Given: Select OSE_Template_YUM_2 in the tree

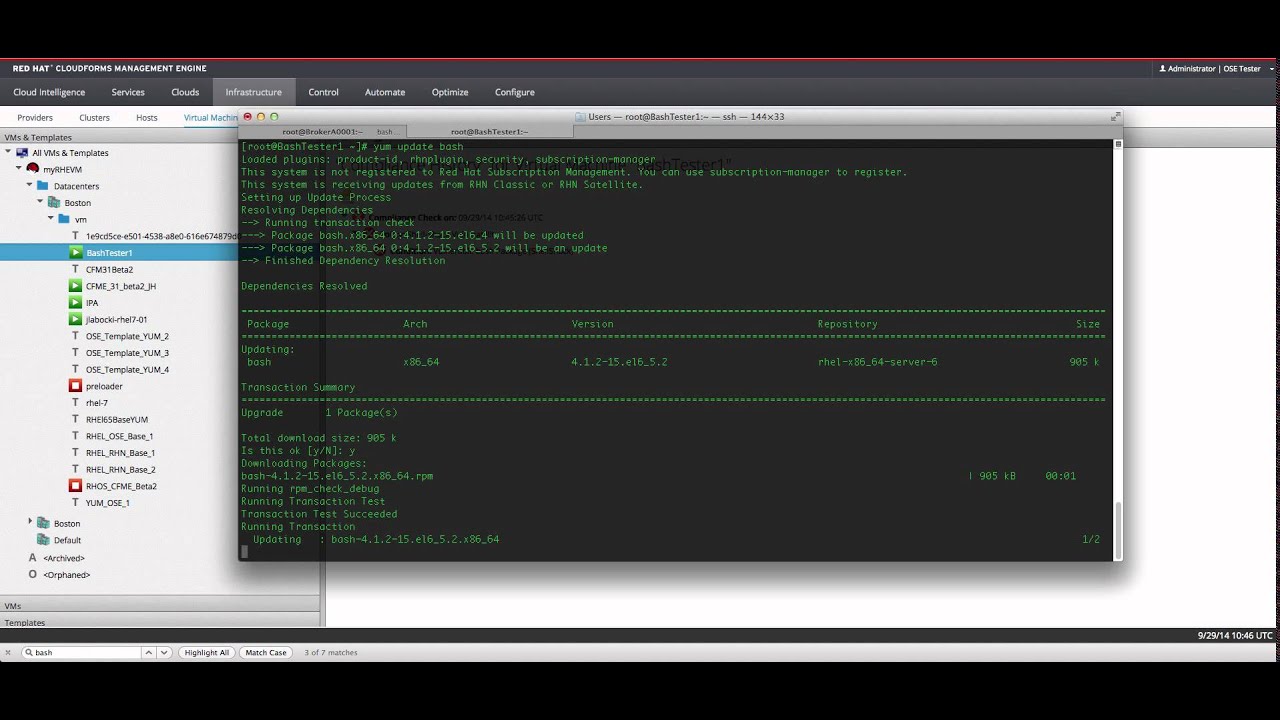Looking at the screenshot, I should coord(127,336).
